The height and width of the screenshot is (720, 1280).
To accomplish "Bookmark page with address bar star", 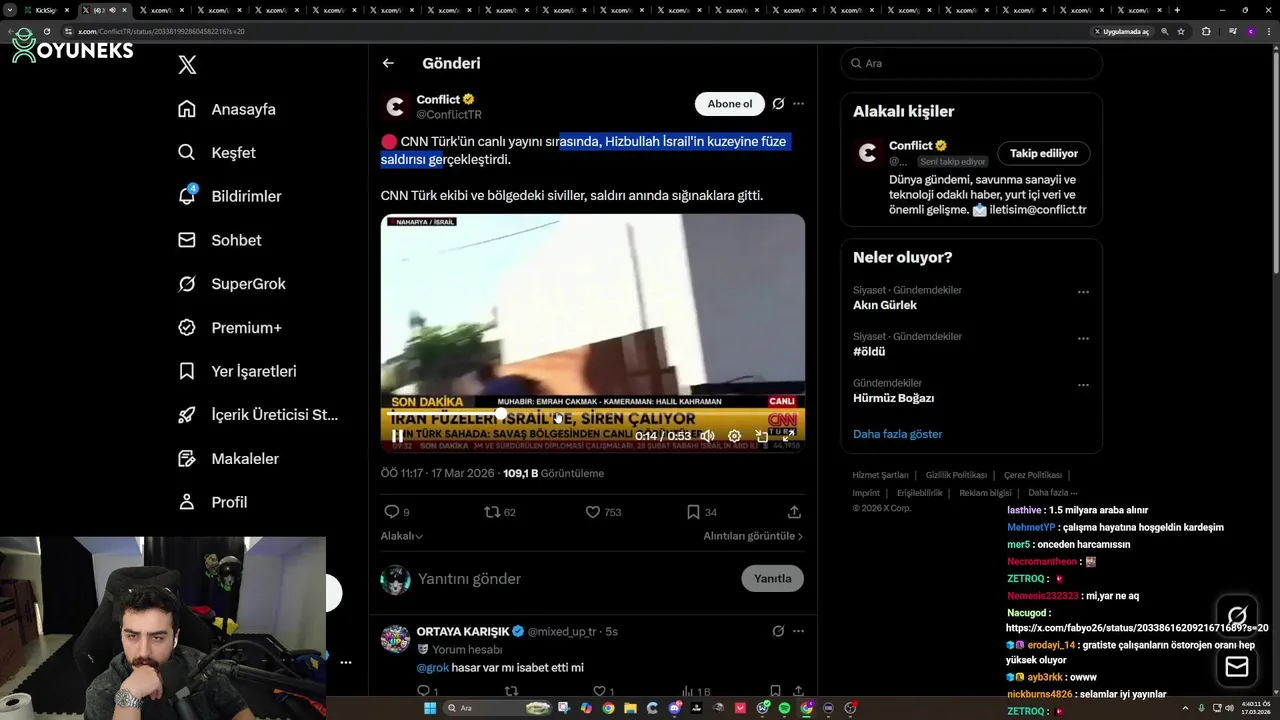I will coord(1181,31).
